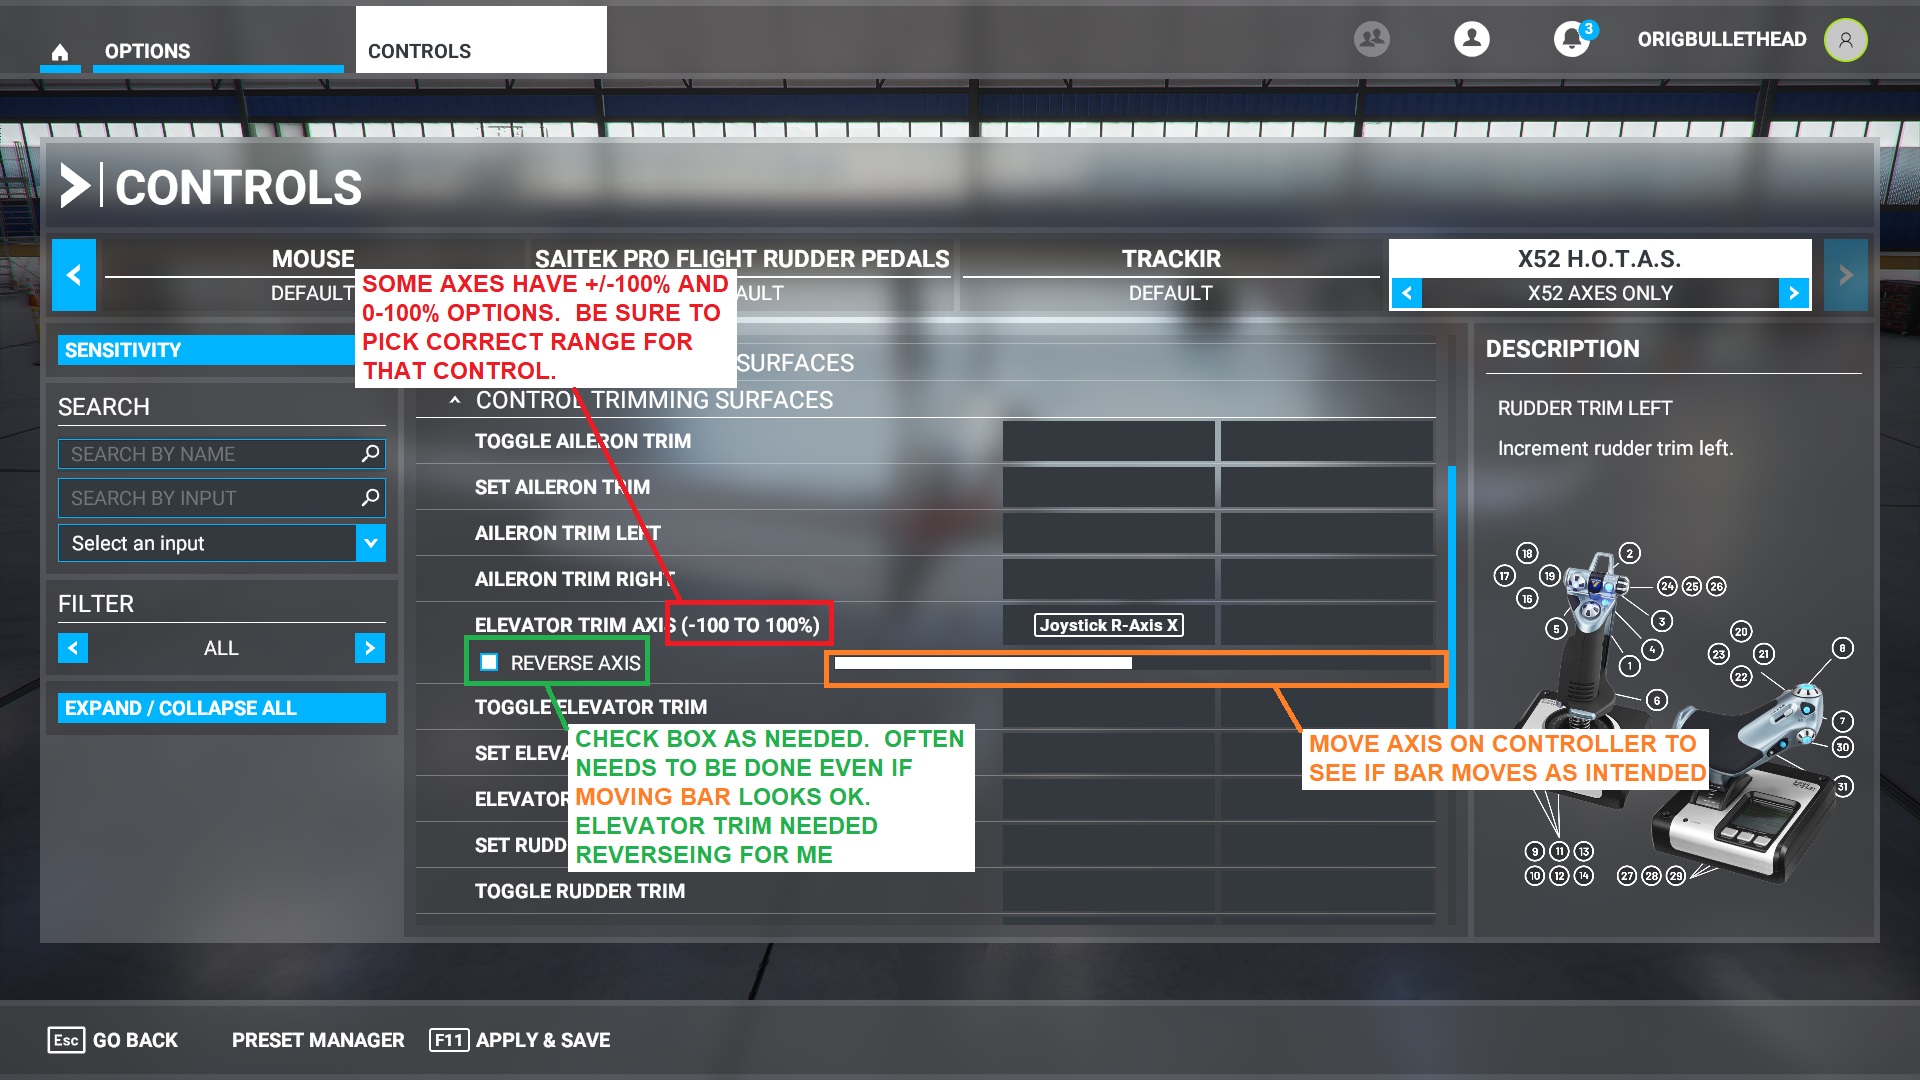Click the right device navigation arrow
This screenshot has width=1920, height=1080.
1845,274
